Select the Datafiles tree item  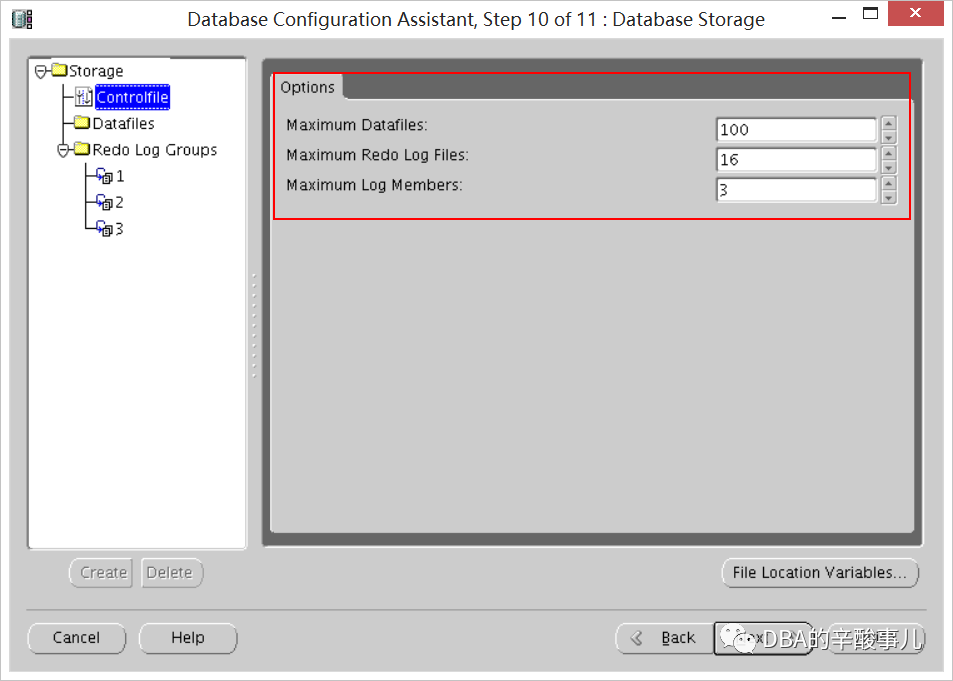(123, 123)
